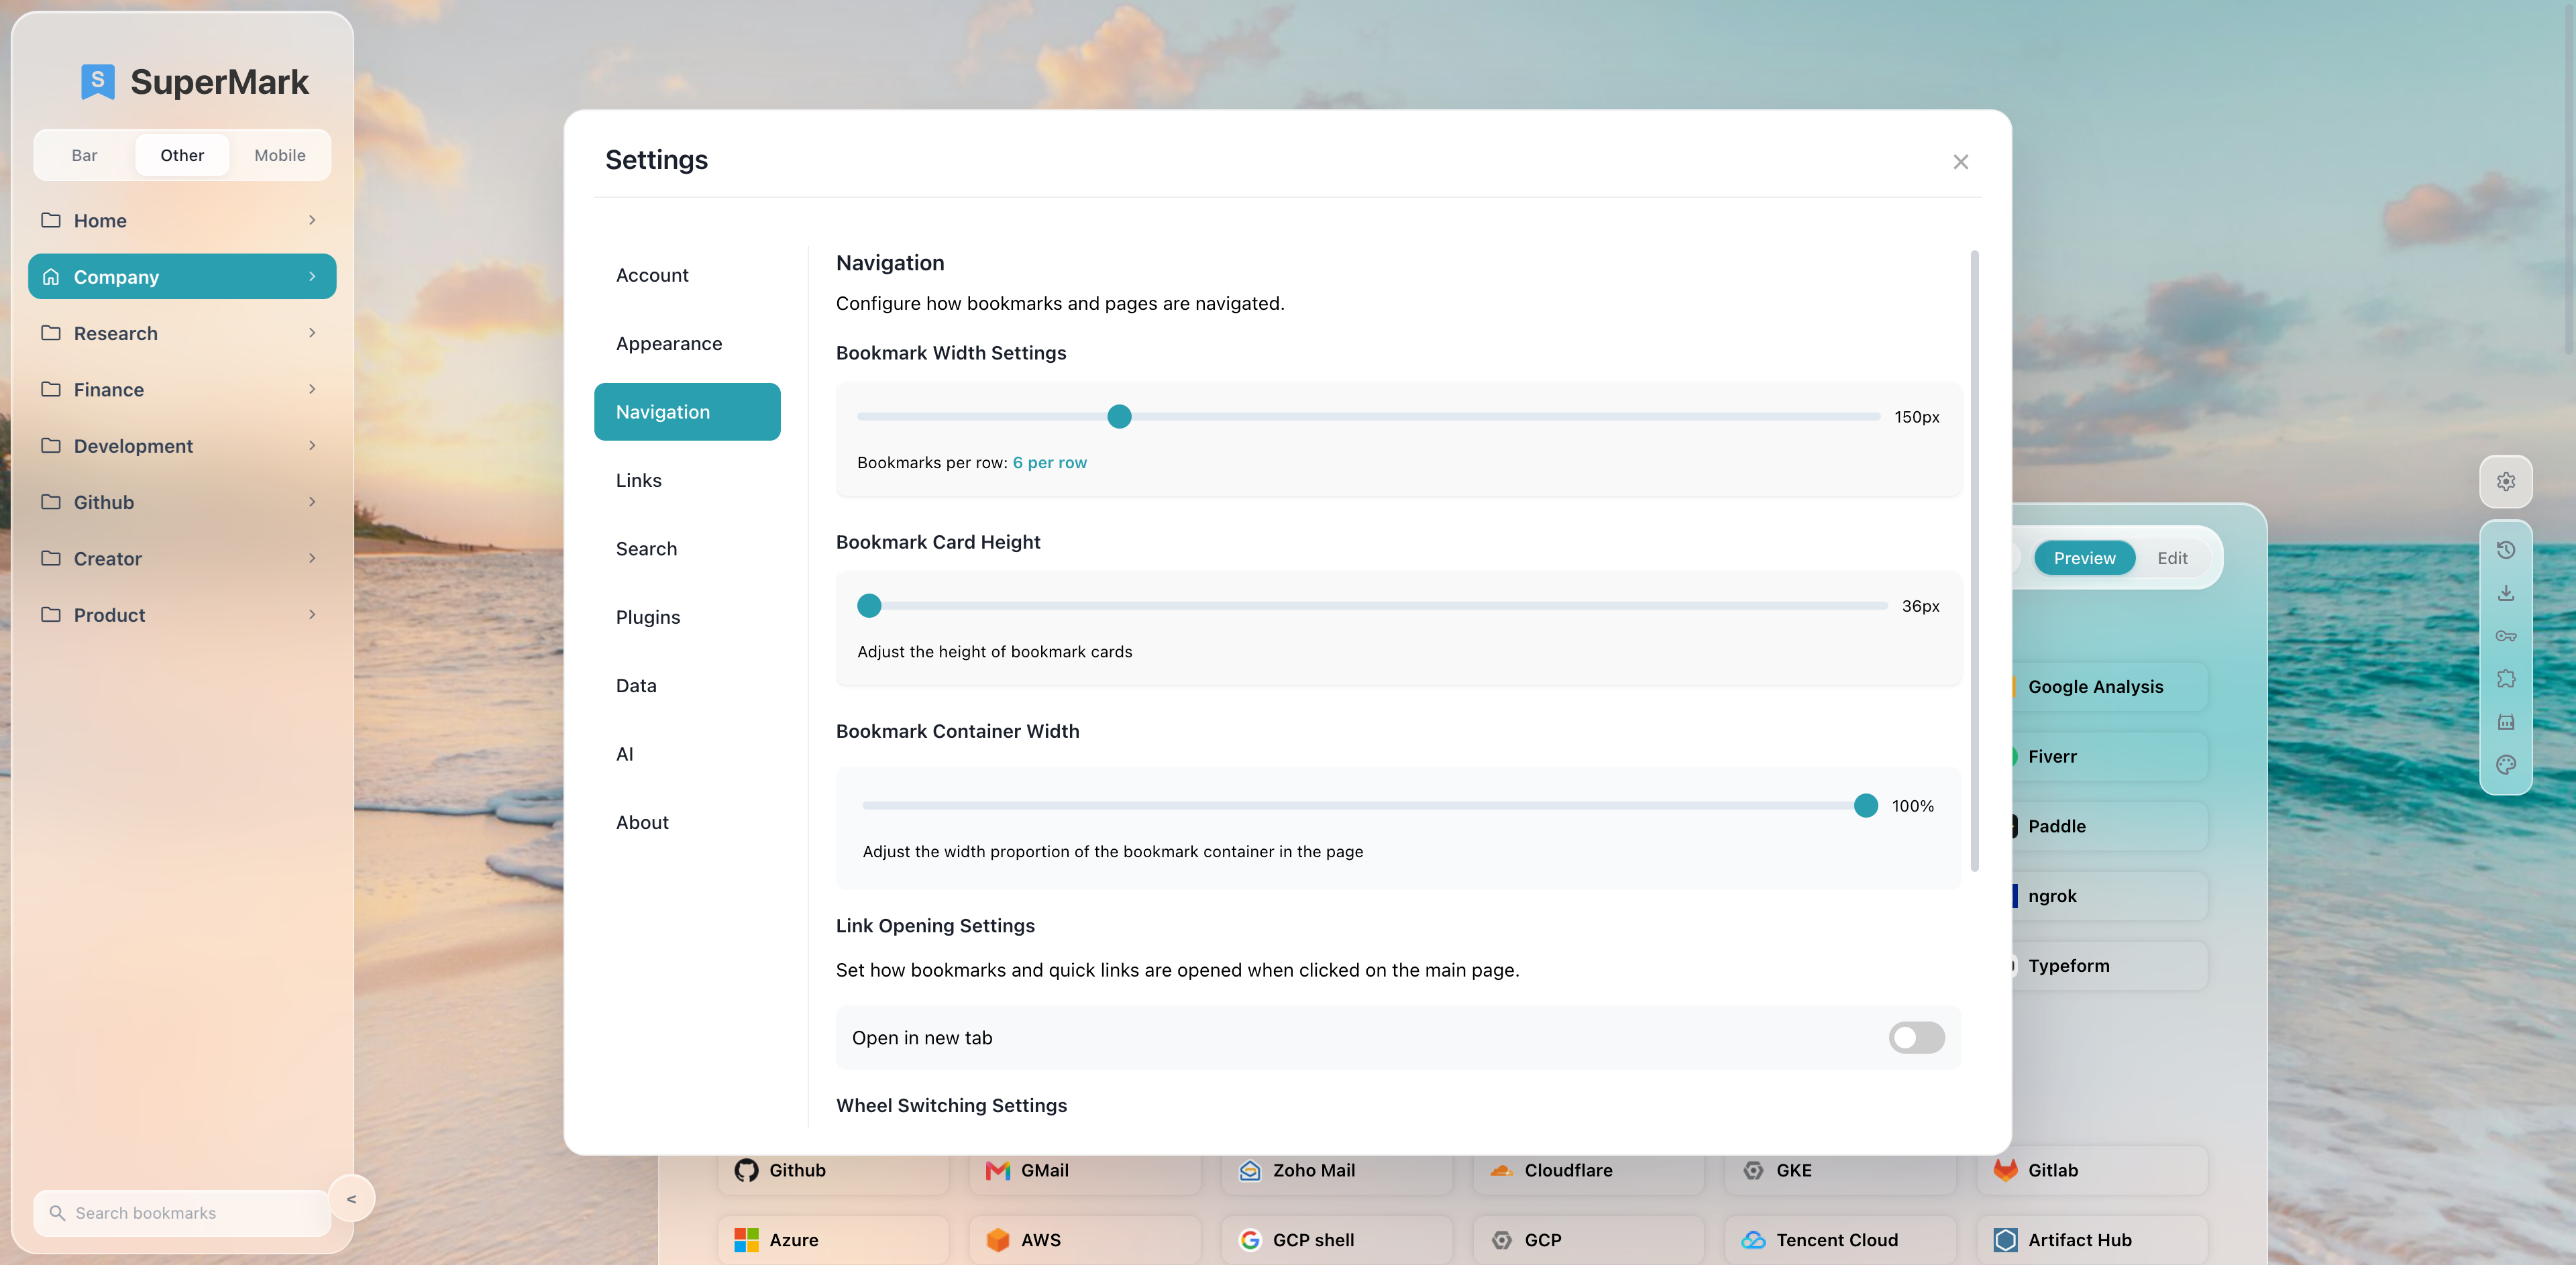This screenshot has width=2576, height=1265.
Task: Click the Preview mode button
Action: point(2084,558)
